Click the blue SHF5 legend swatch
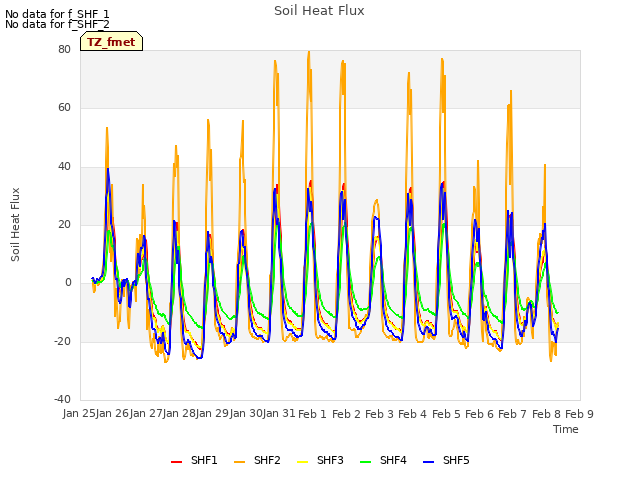Image resolution: width=640 pixels, height=480 pixels. click(x=429, y=462)
